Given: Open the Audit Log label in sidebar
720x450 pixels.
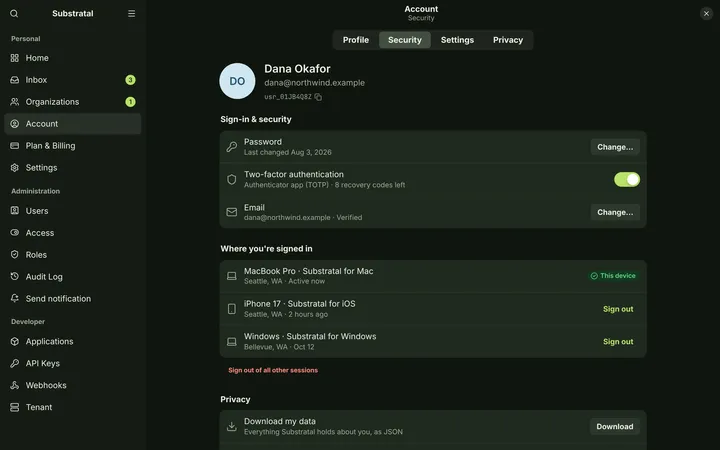Looking at the screenshot, I should pyautogui.click(x=44, y=276).
